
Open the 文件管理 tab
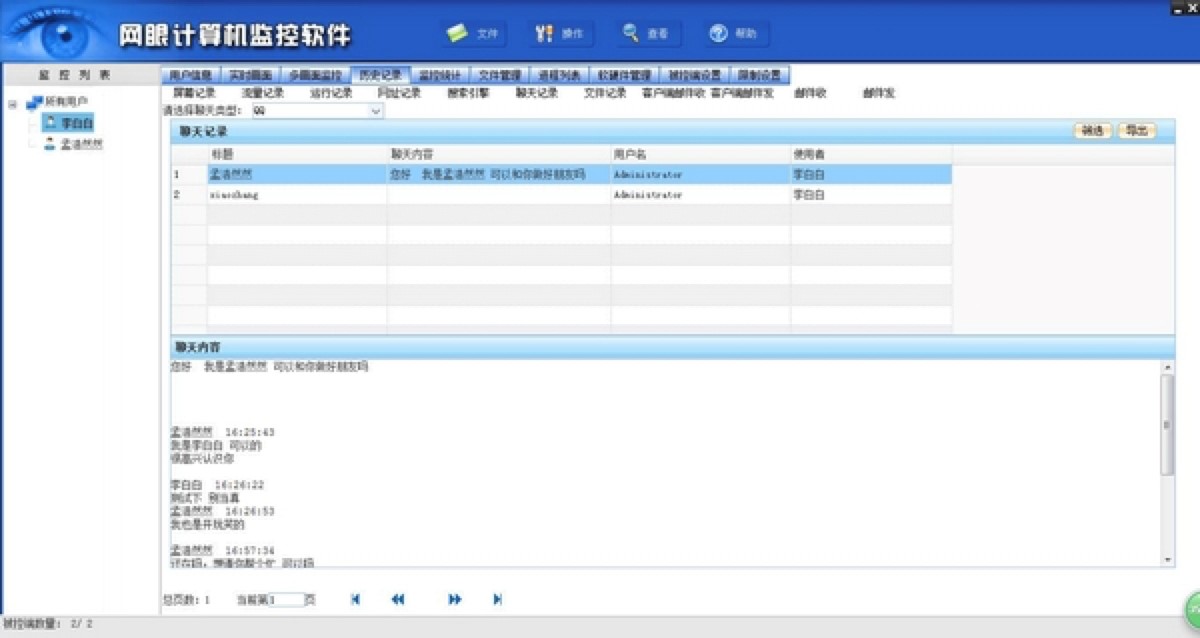(x=498, y=75)
